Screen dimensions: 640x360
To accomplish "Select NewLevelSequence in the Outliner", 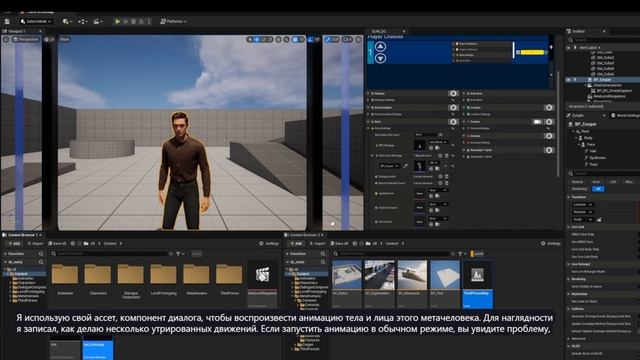I will (x=608, y=96).
